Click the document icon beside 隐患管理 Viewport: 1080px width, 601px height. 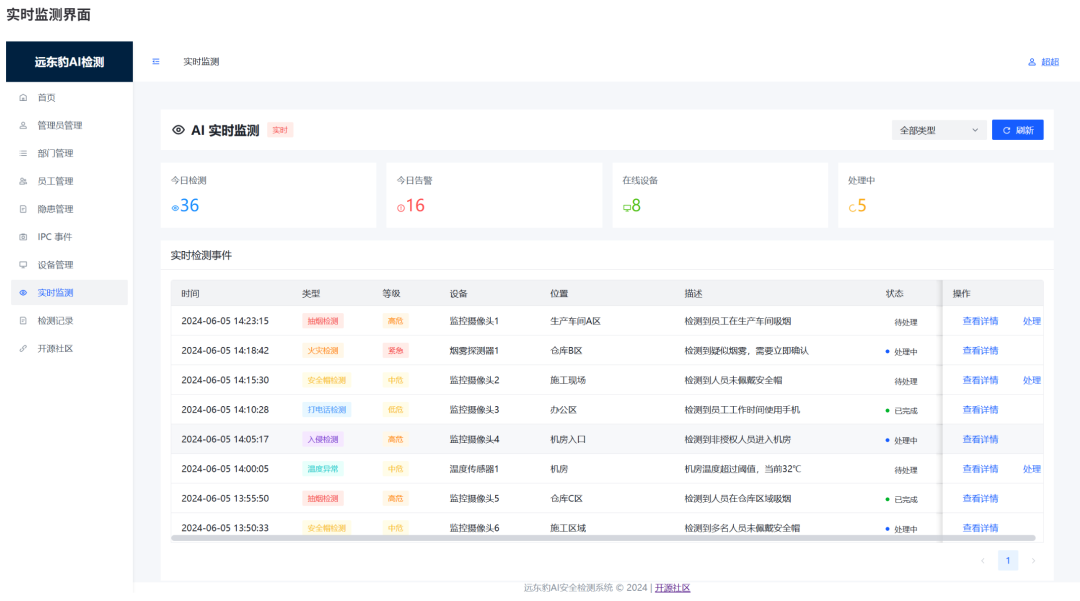pos(23,209)
